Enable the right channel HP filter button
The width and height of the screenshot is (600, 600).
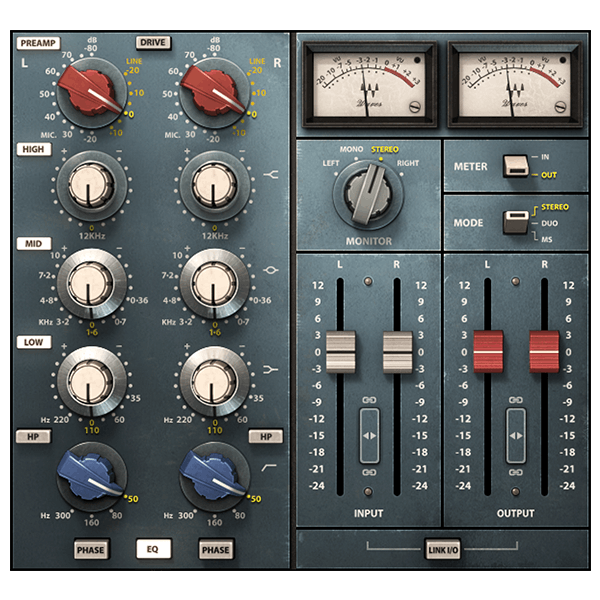pyautogui.click(x=266, y=436)
